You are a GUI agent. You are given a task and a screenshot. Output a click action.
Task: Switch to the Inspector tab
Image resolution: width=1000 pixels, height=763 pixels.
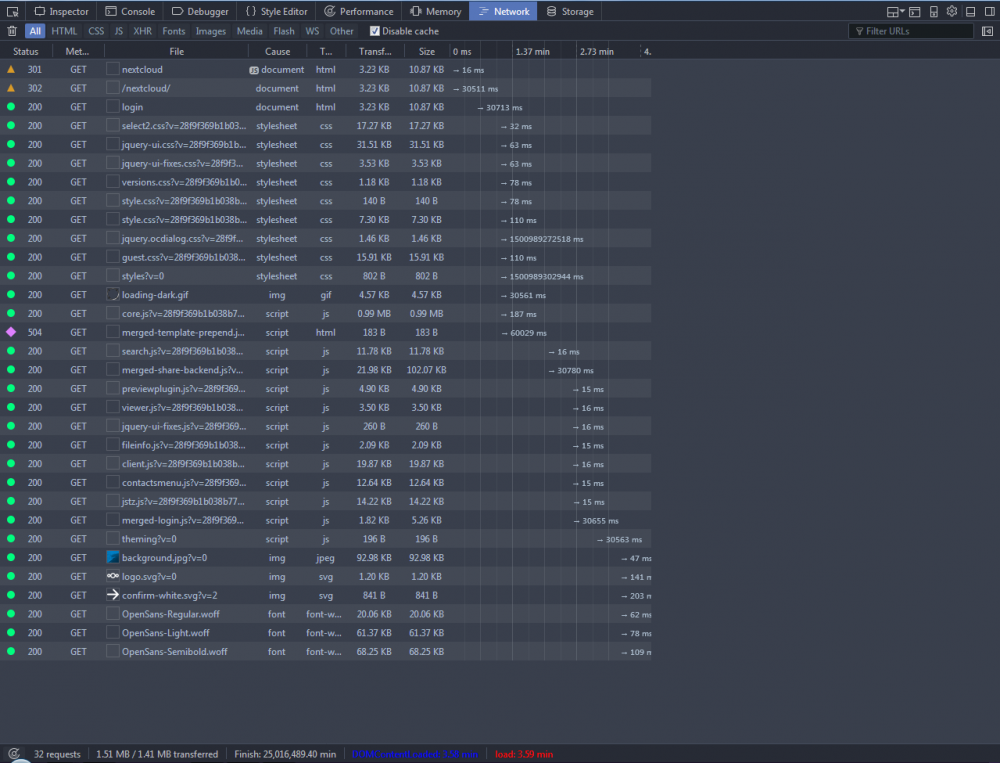(61, 11)
